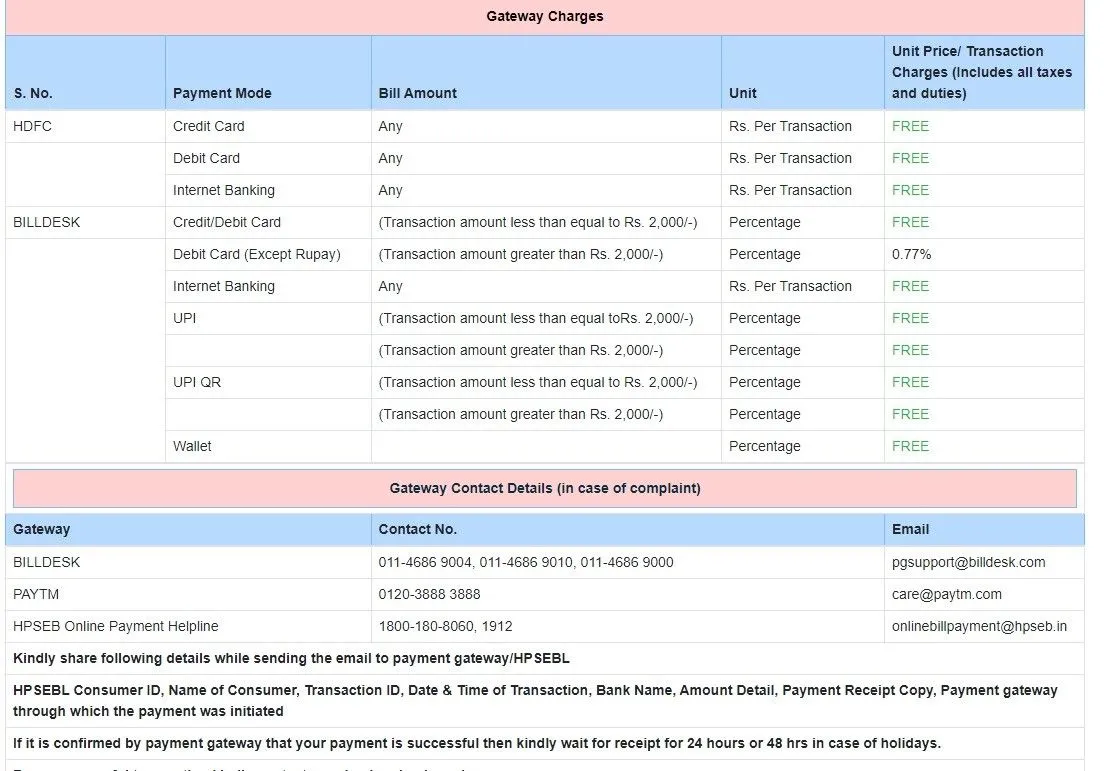
Task: Click the HDFC gateway cell
Action: click(x=32, y=126)
